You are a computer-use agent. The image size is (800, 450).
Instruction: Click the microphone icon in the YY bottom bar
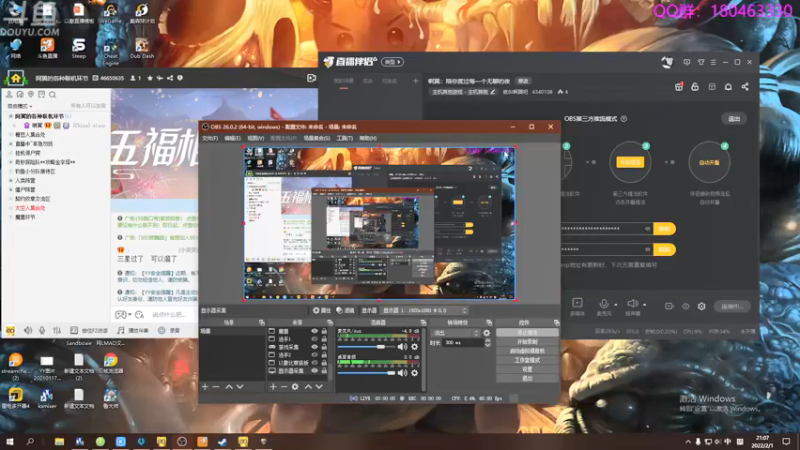[x=42, y=331]
